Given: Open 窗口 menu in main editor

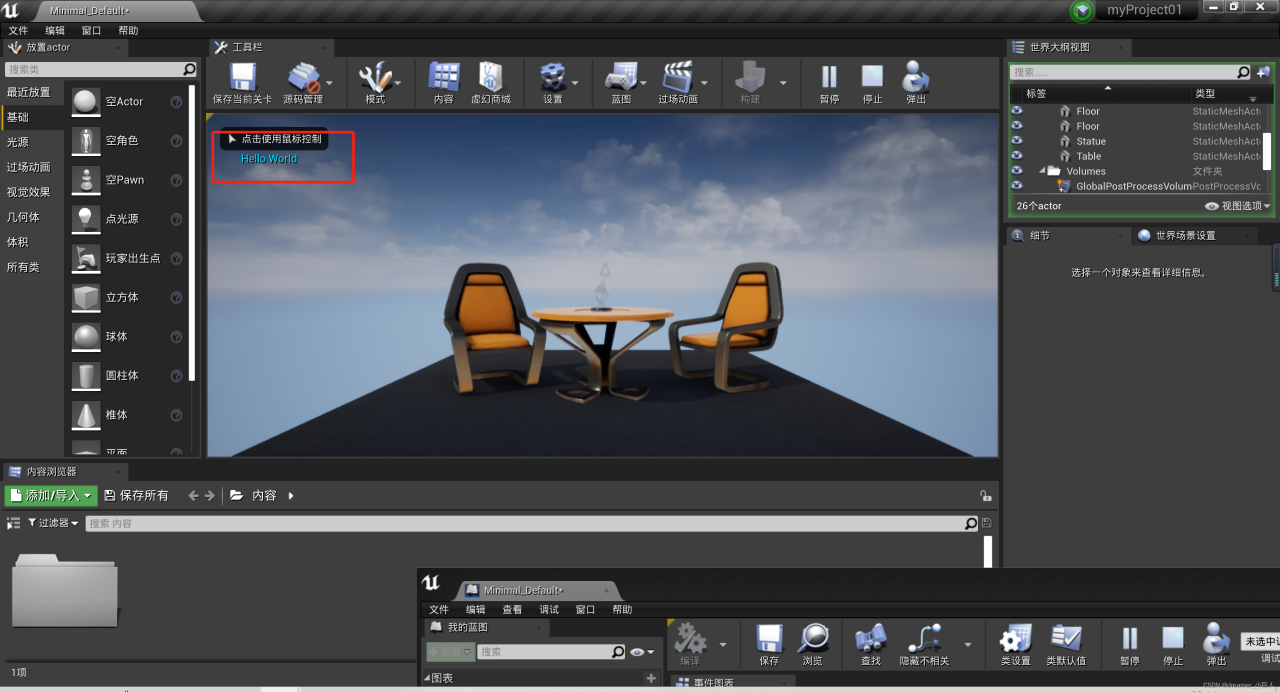Looking at the screenshot, I should (x=92, y=31).
